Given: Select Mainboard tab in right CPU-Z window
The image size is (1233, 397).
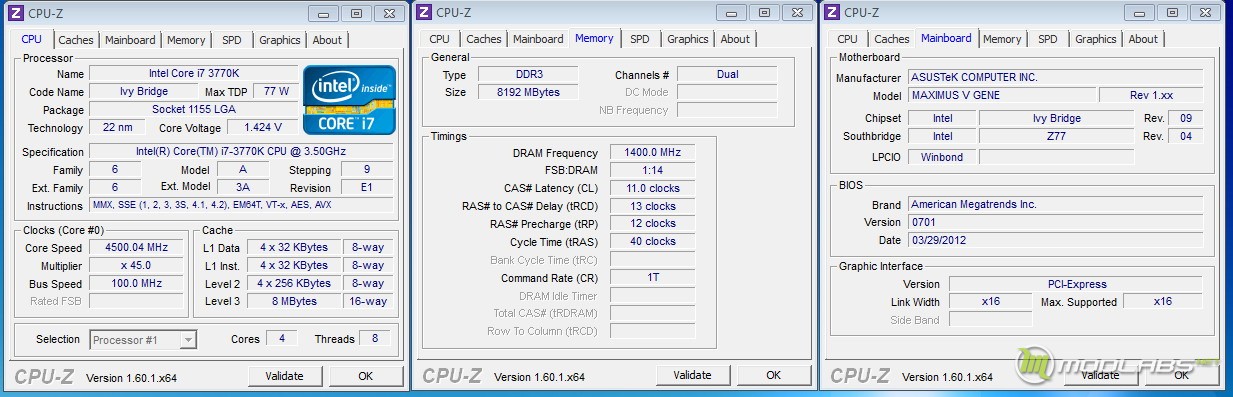Looking at the screenshot, I should 946,38.
